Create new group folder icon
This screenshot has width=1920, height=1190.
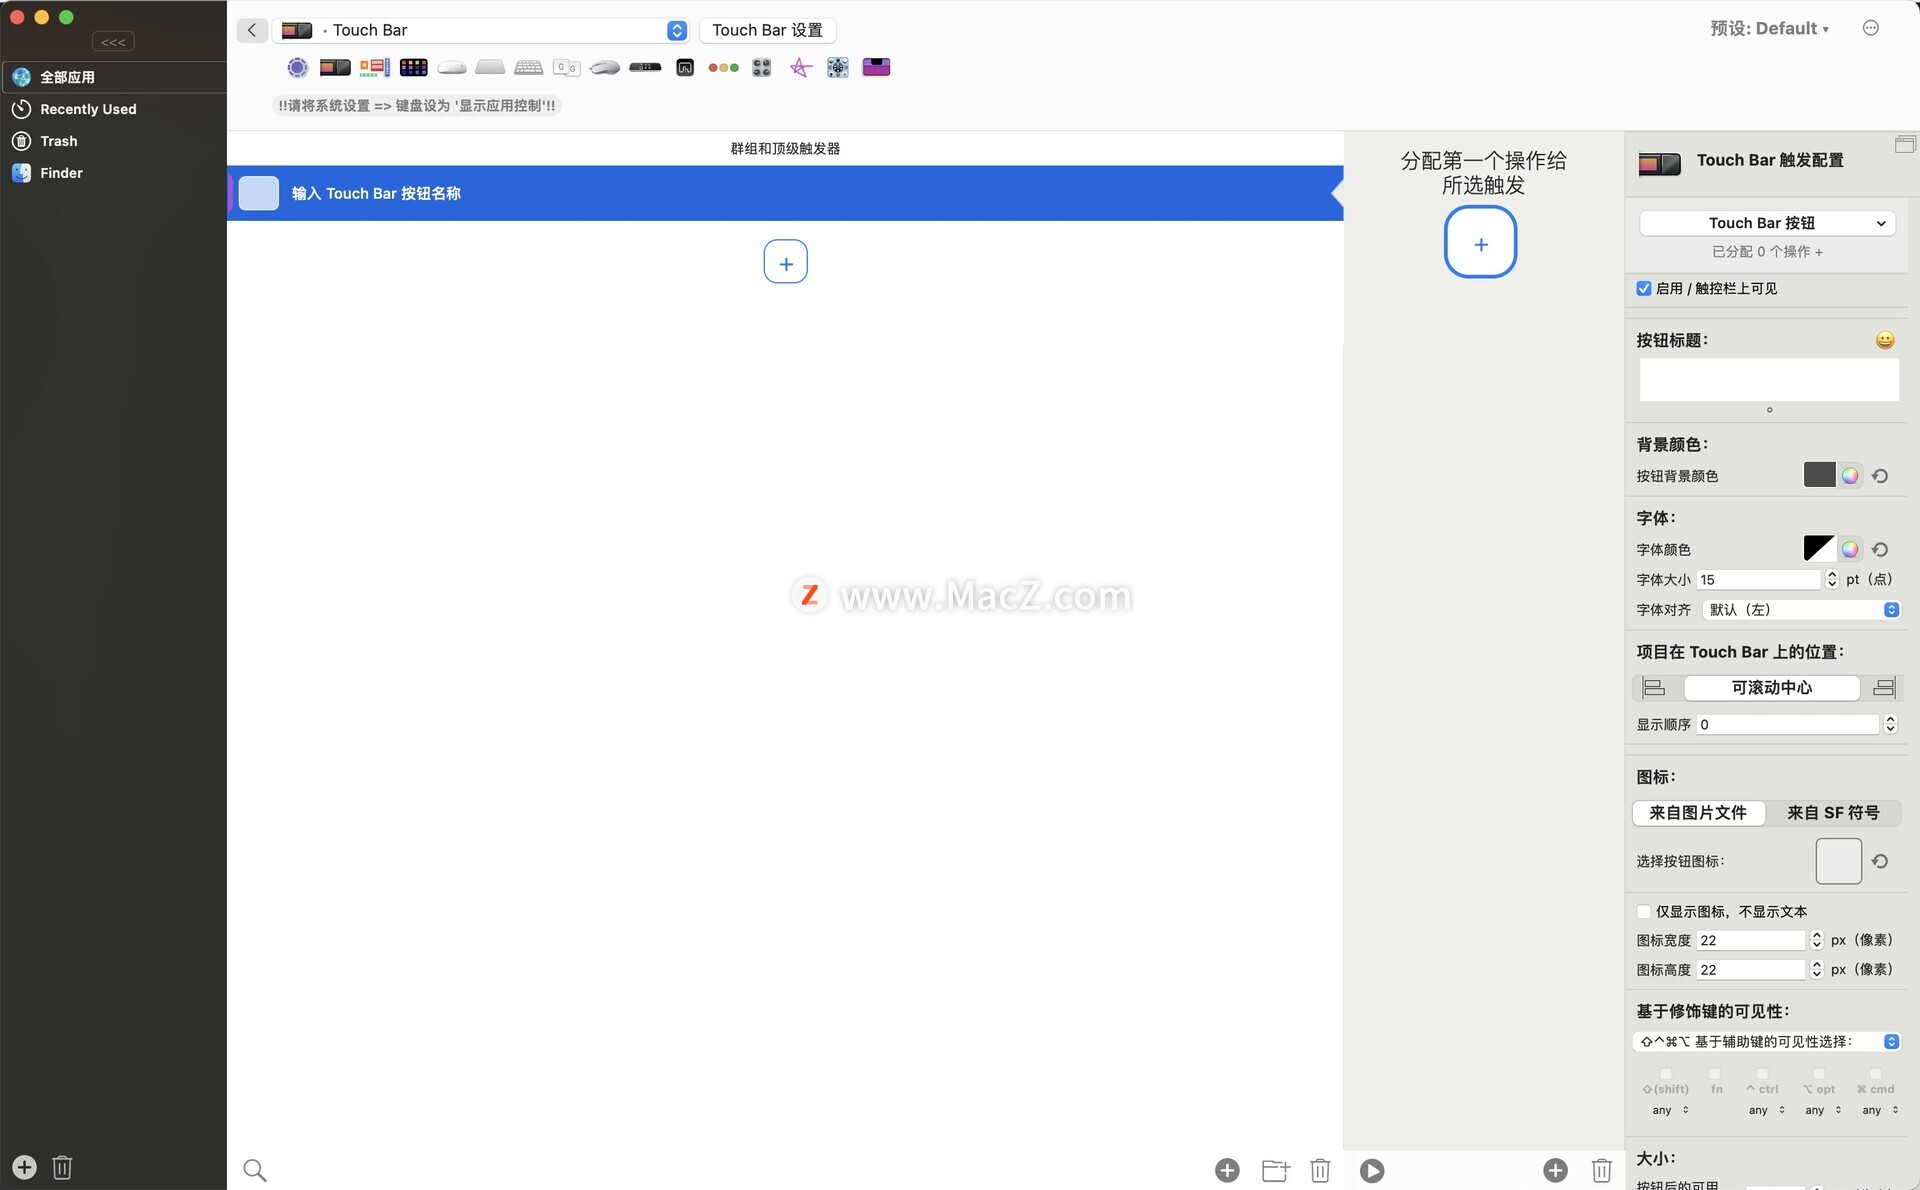(x=1275, y=1170)
